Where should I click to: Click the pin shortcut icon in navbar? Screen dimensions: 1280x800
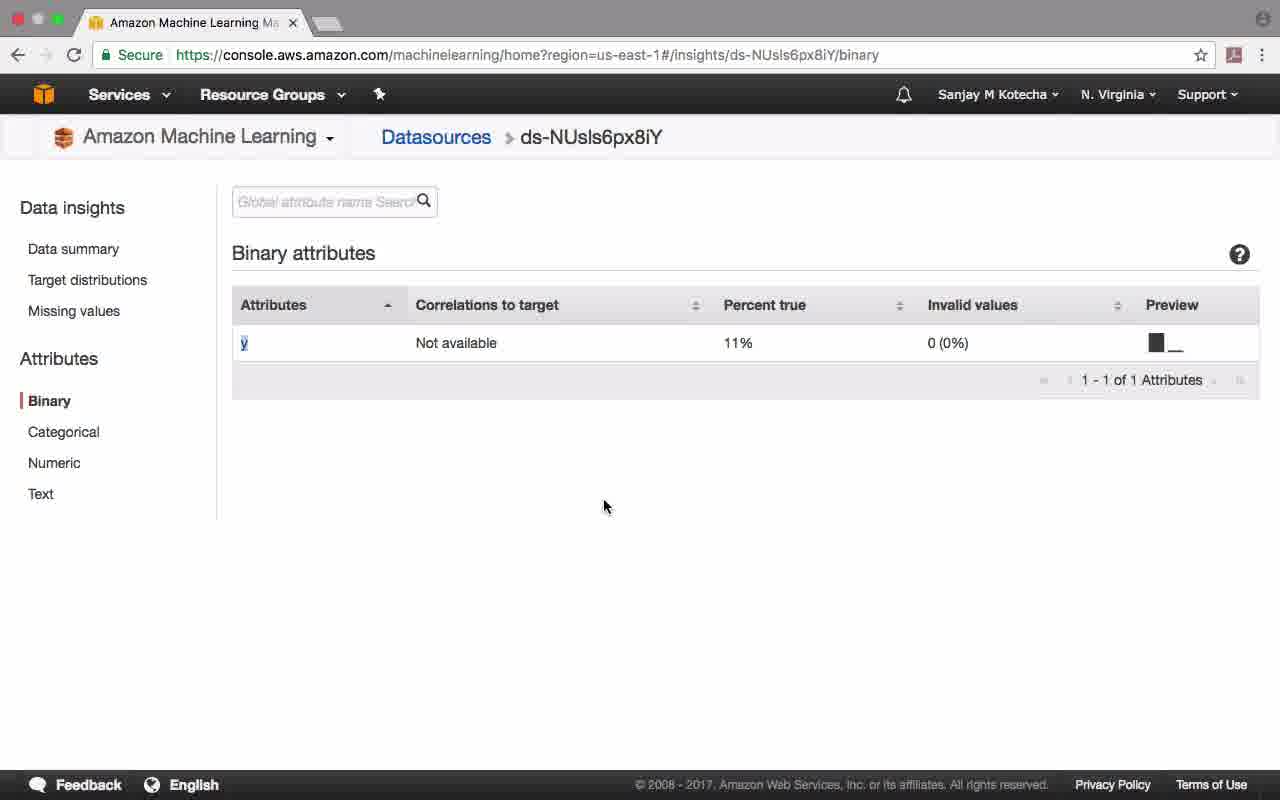[379, 94]
